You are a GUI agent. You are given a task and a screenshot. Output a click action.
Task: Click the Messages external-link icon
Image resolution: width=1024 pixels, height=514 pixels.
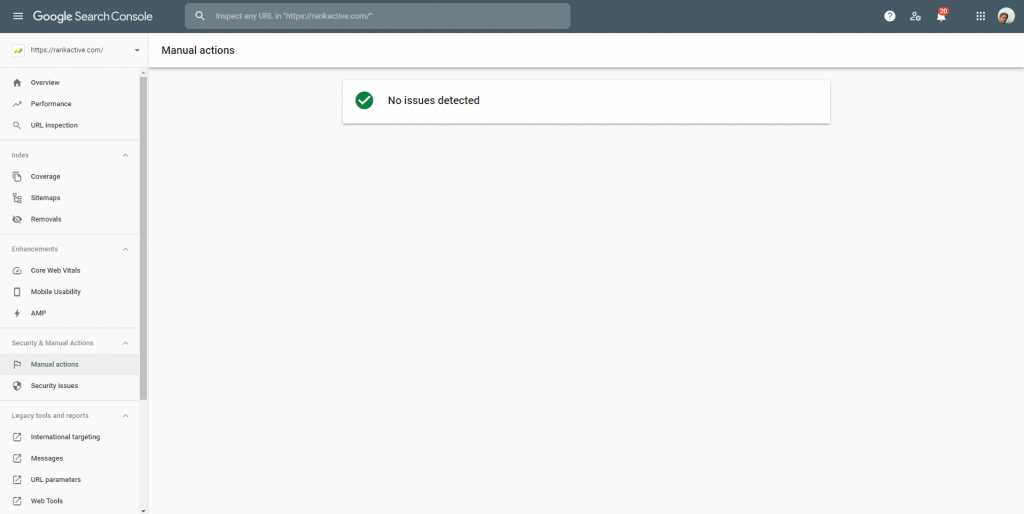17,458
